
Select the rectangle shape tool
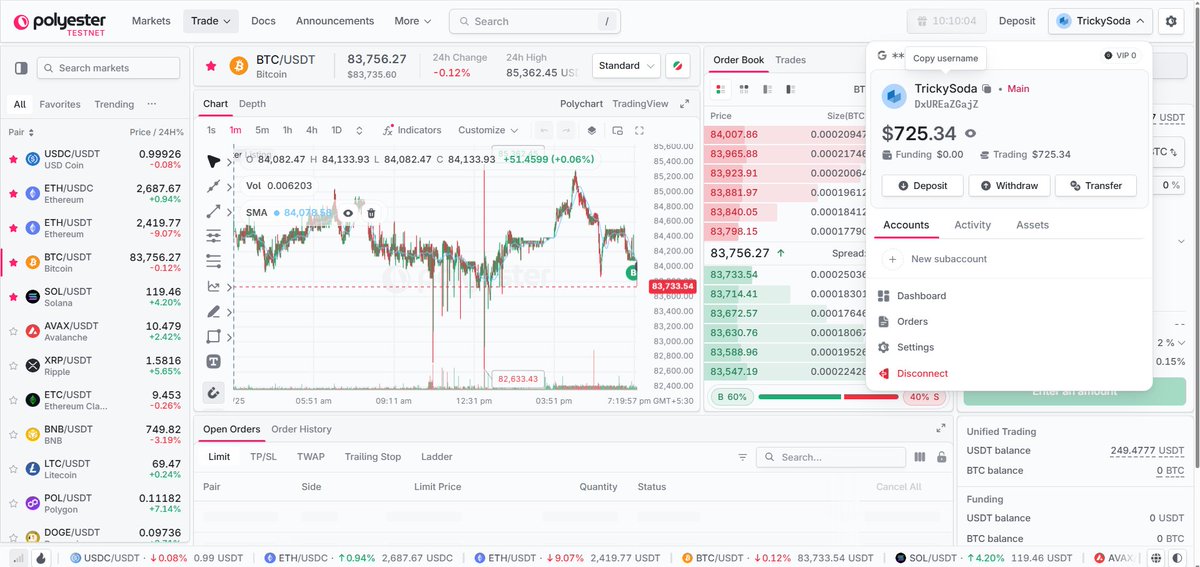pyautogui.click(x=214, y=337)
